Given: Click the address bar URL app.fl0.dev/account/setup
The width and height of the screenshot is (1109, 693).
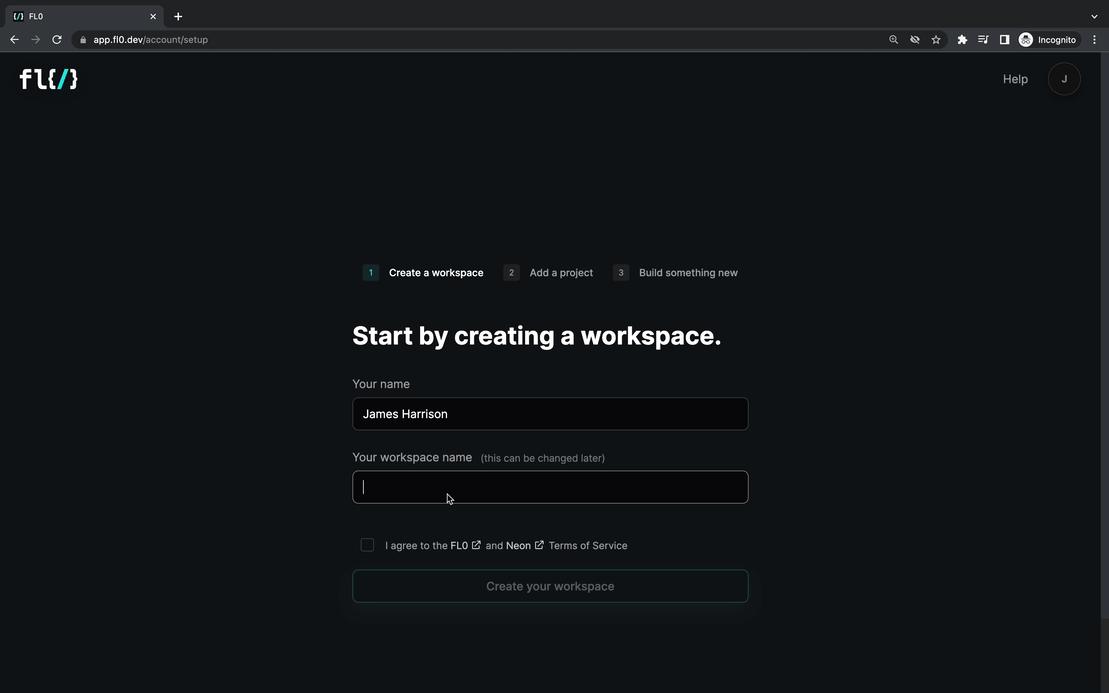Looking at the screenshot, I should 151,40.
